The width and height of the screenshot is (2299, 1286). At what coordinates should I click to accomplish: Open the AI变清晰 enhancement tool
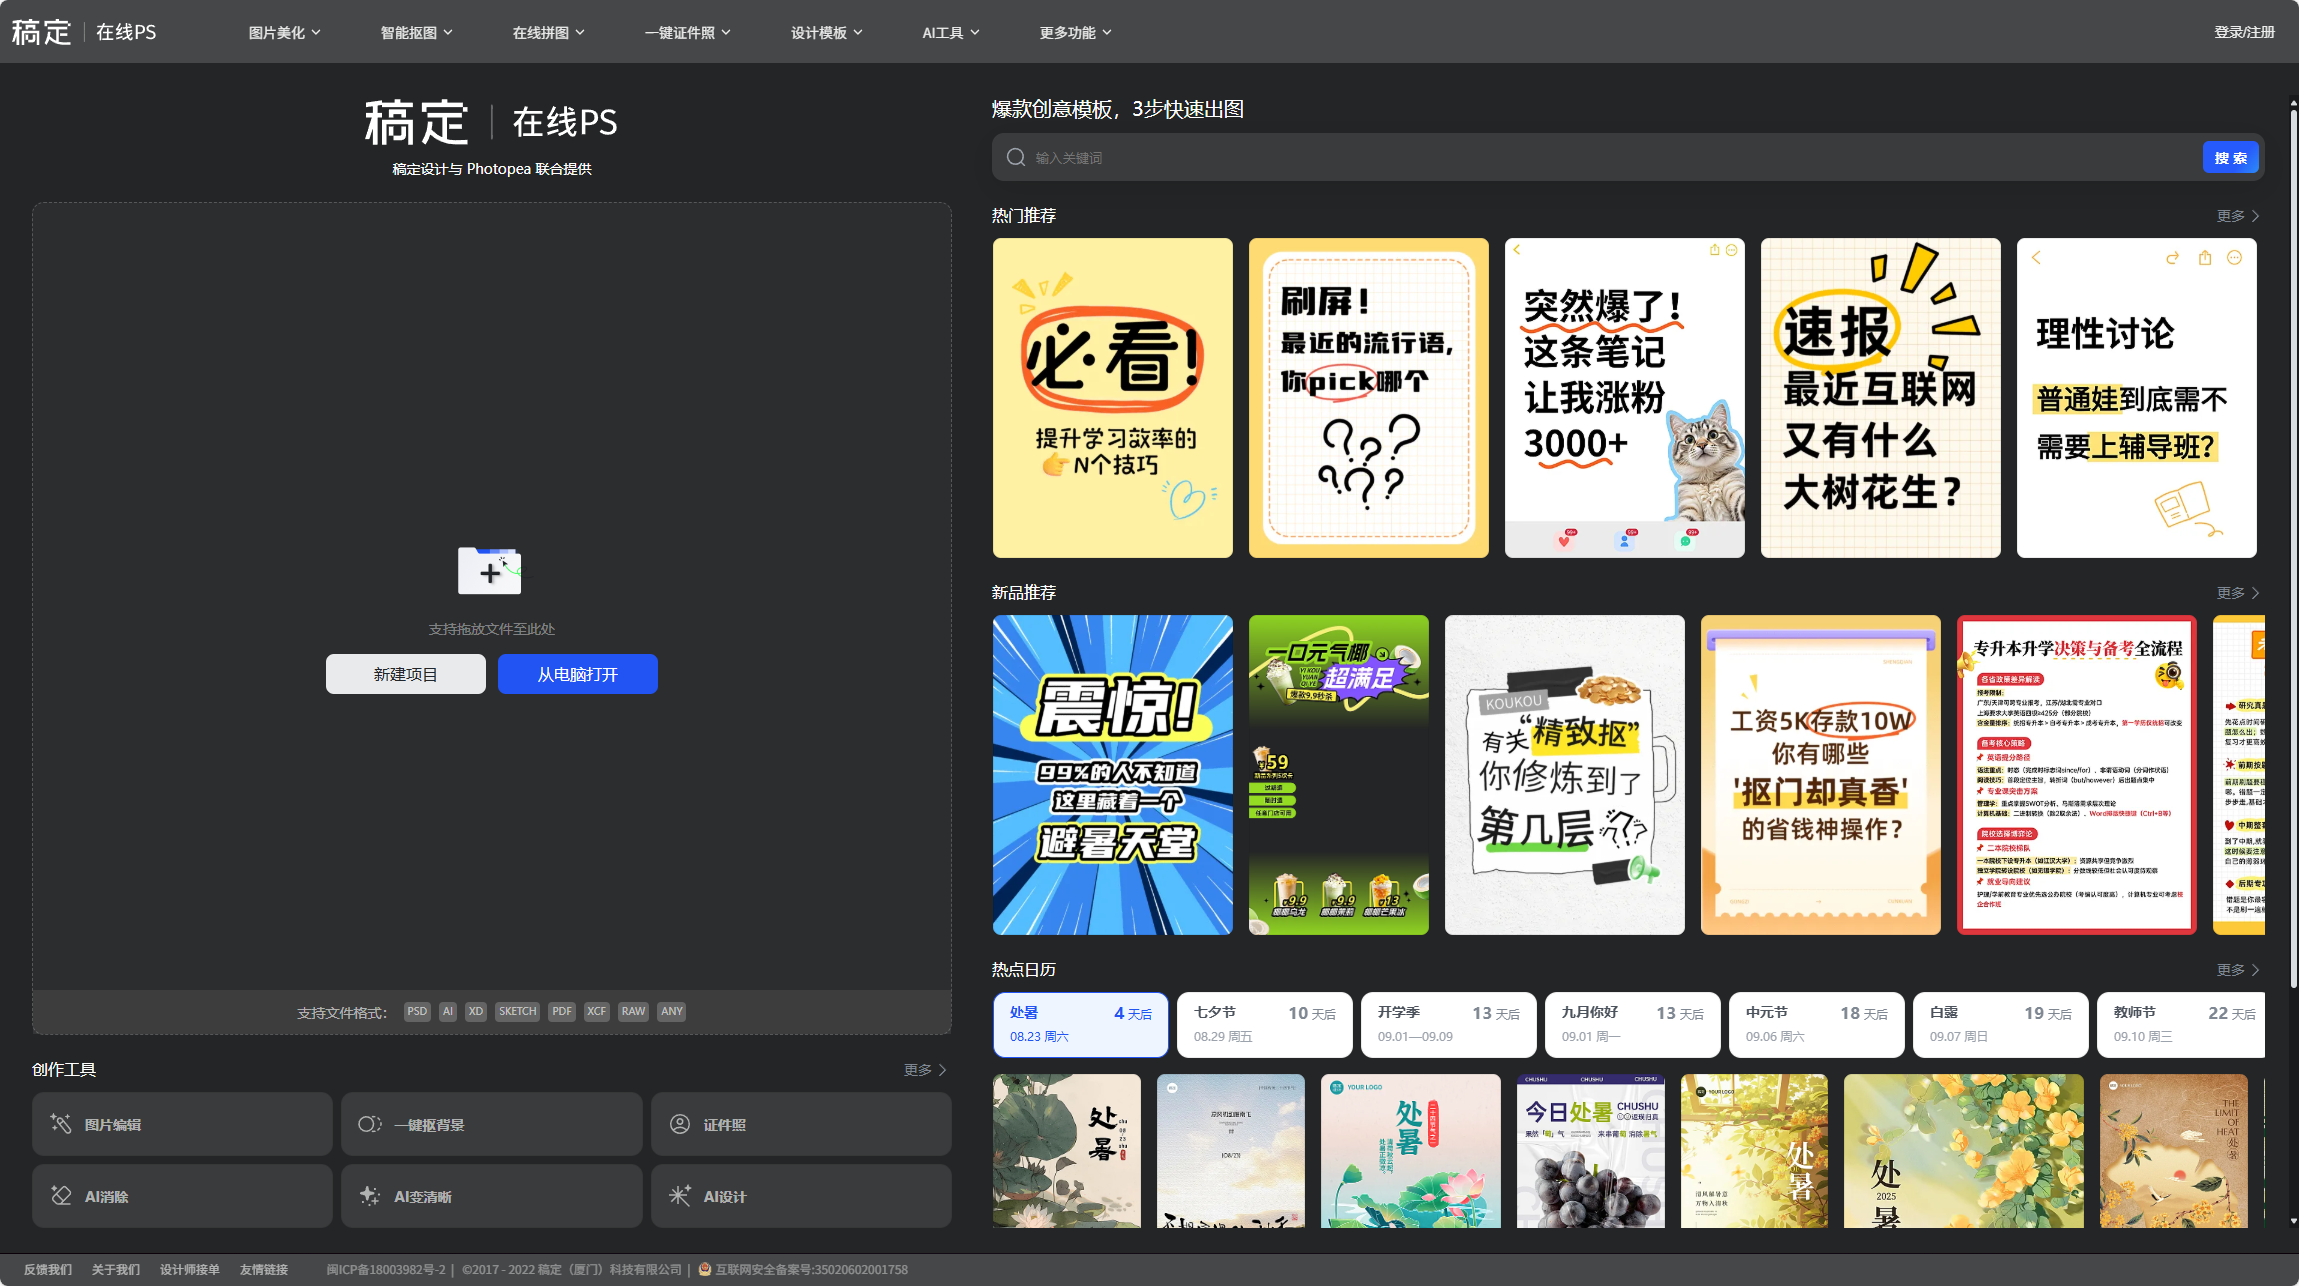click(x=491, y=1196)
